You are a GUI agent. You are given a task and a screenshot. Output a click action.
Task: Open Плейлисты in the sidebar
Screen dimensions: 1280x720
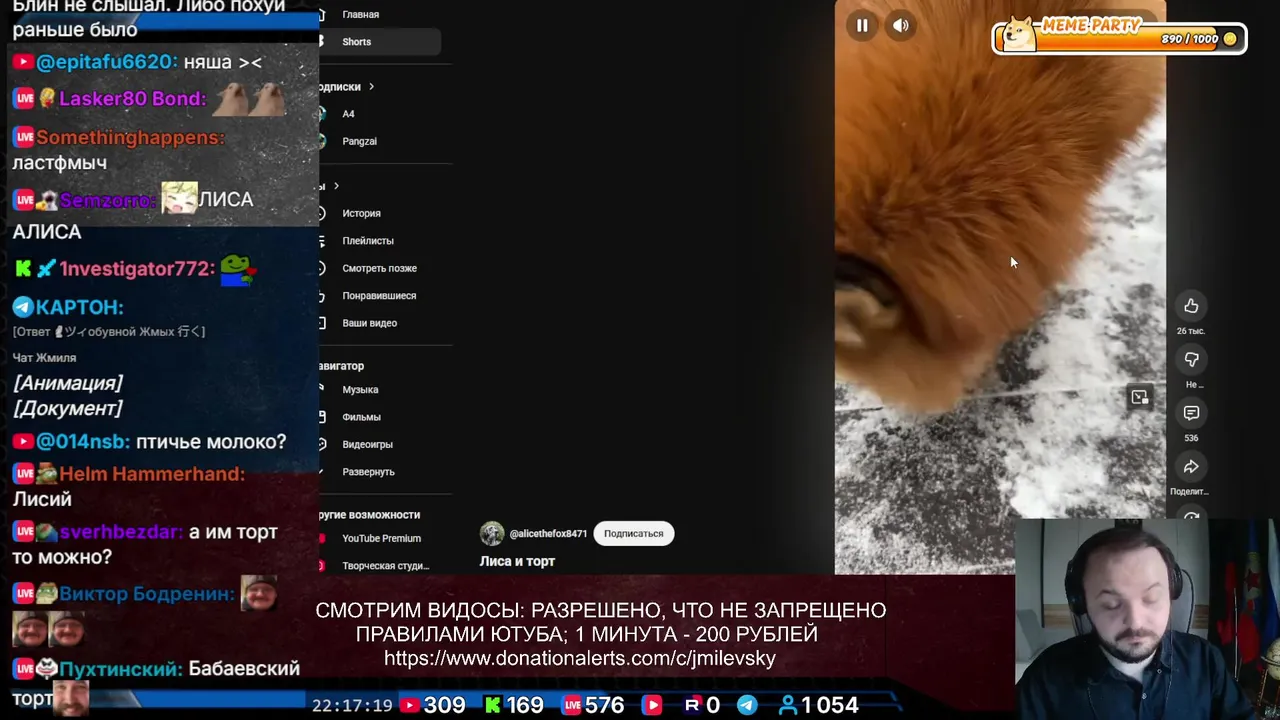tap(368, 241)
